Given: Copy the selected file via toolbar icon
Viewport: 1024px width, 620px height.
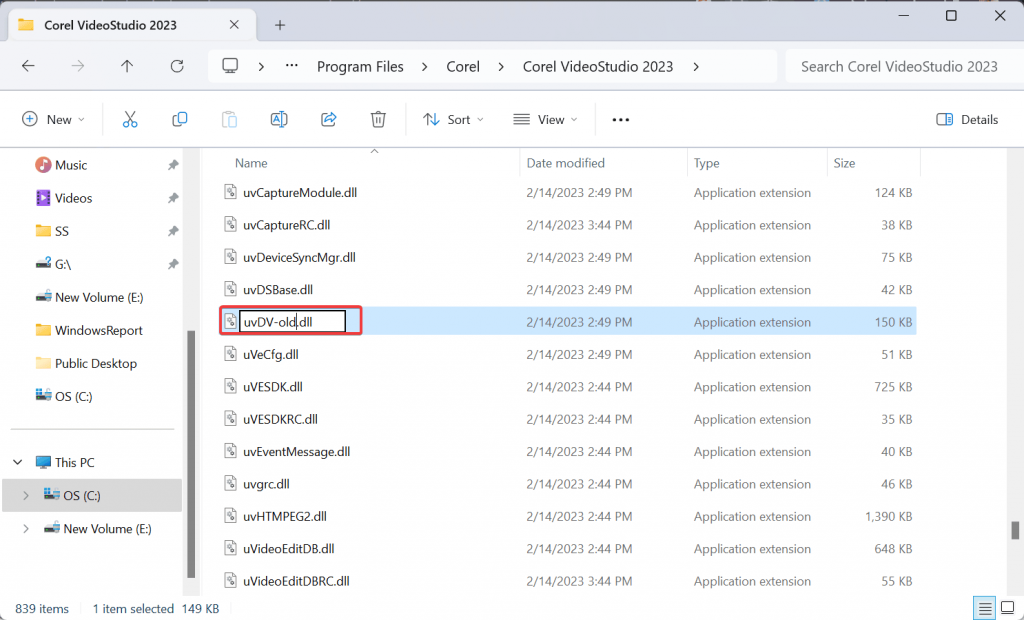Looking at the screenshot, I should [x=179, y=119].
